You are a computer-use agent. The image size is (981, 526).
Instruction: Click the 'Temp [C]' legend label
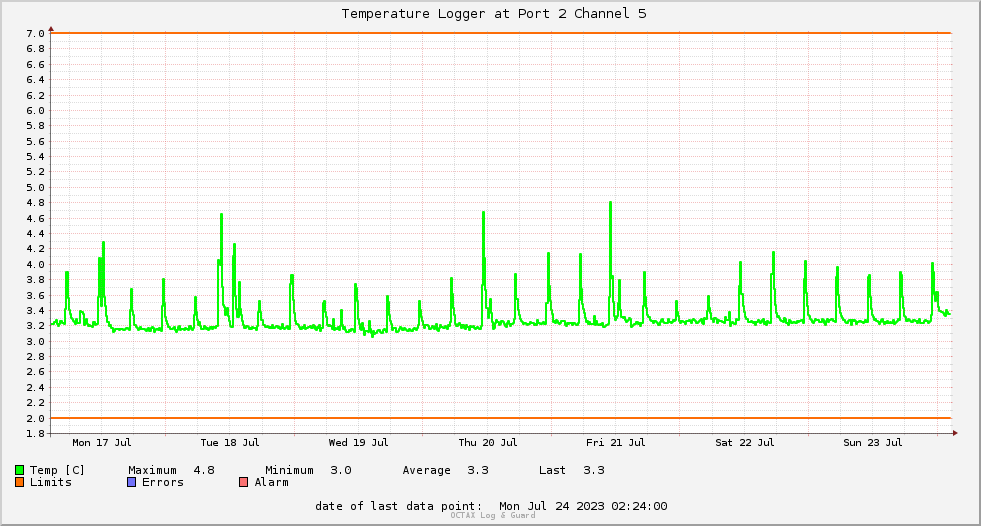click(x=57, y=470)
